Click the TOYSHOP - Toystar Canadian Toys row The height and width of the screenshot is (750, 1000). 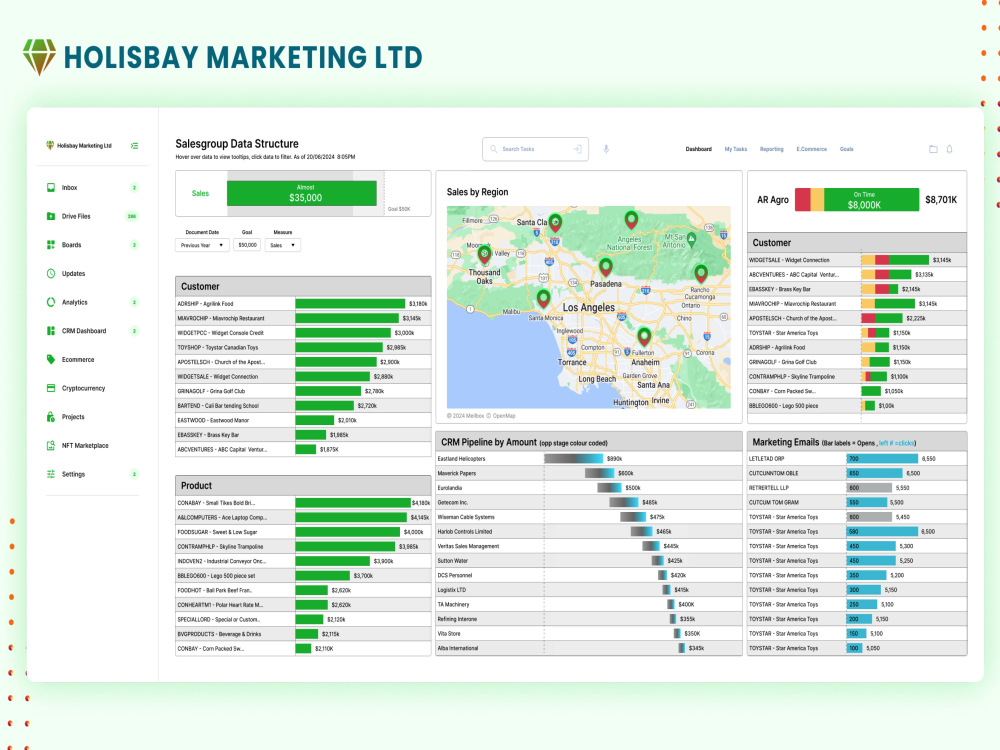303,348
